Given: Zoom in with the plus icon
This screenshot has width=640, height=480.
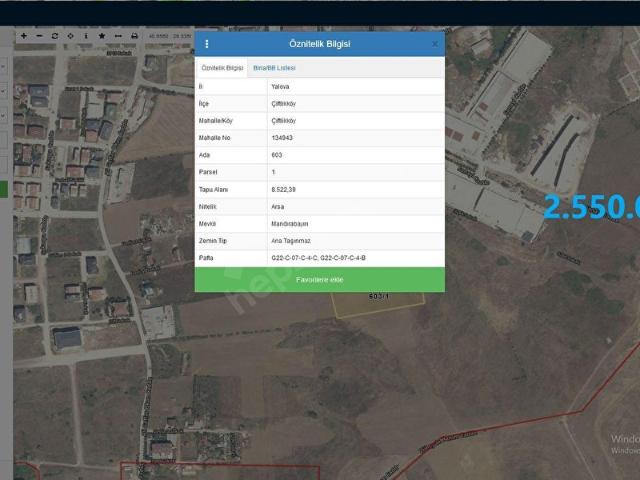Looking at the screenshot, I should click(24, 36).
